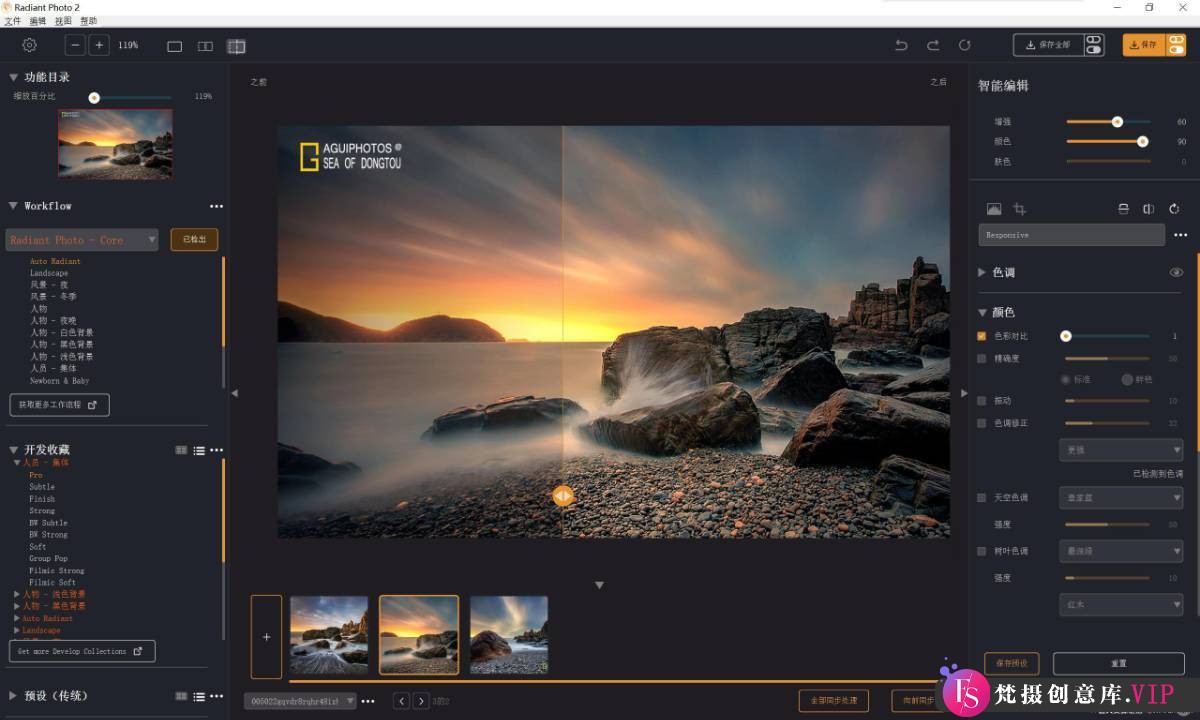This screenshot has height=720, width=1200.
Task: Go to next image with right arrow
Action: coord(421,701)
